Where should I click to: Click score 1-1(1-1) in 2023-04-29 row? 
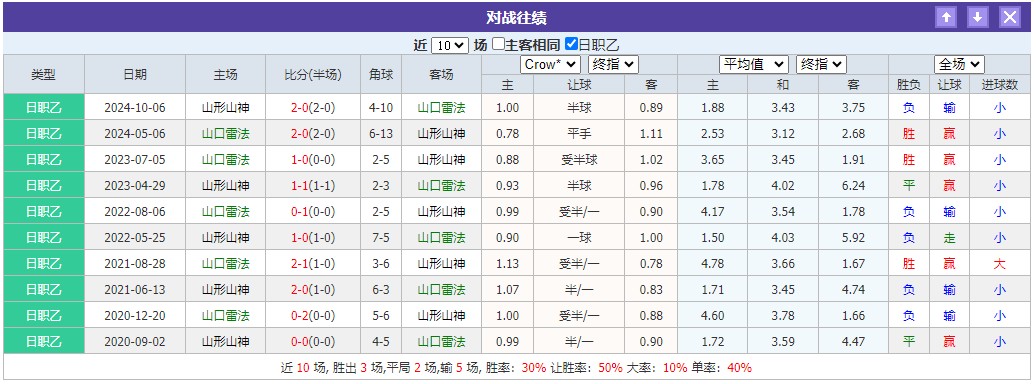pos(313,186)
